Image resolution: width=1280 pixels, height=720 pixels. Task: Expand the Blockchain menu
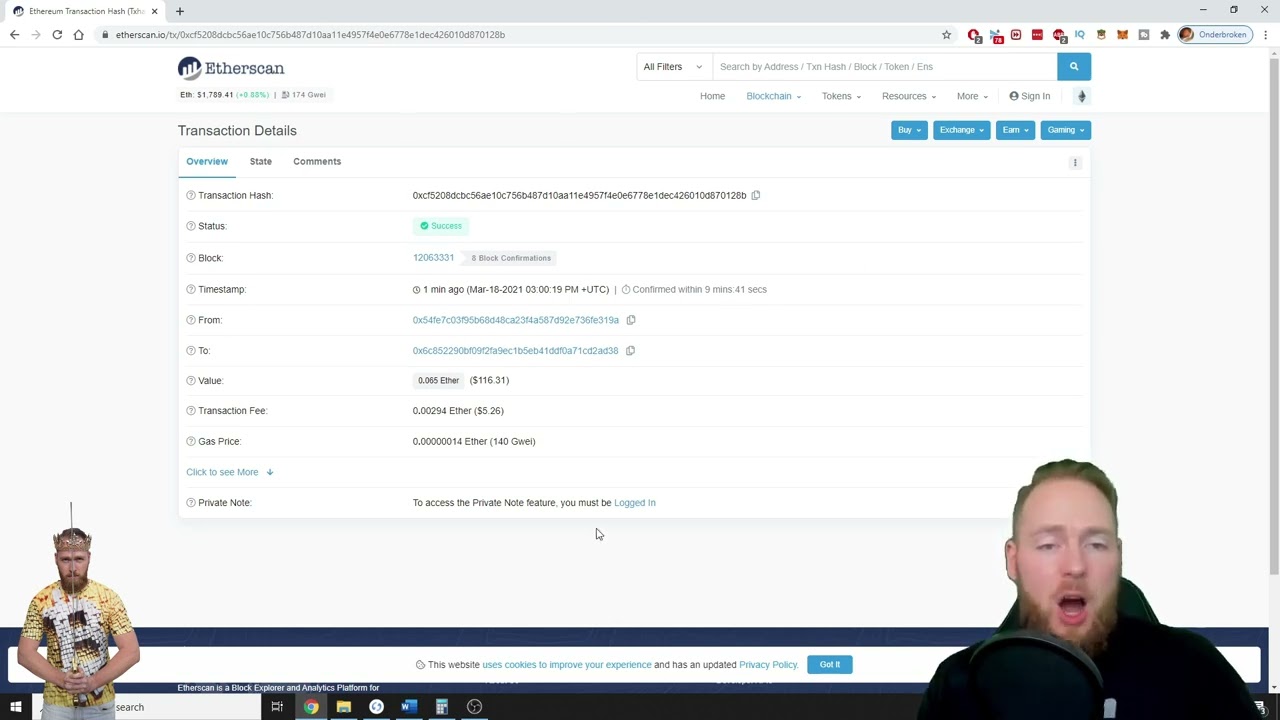(x=773, y=96)
